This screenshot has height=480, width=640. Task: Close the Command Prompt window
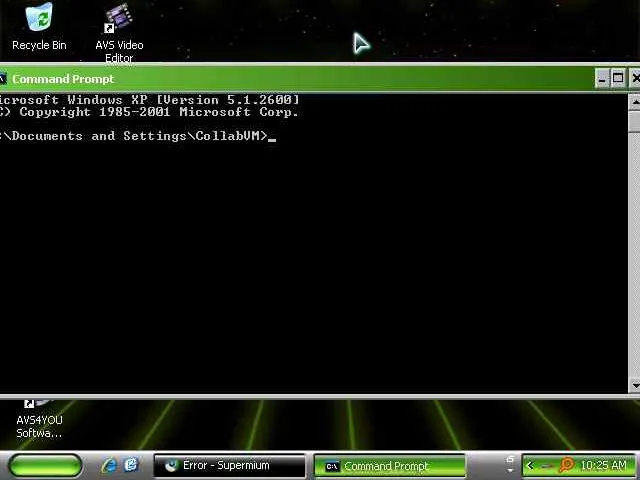[x=634, y=78]
